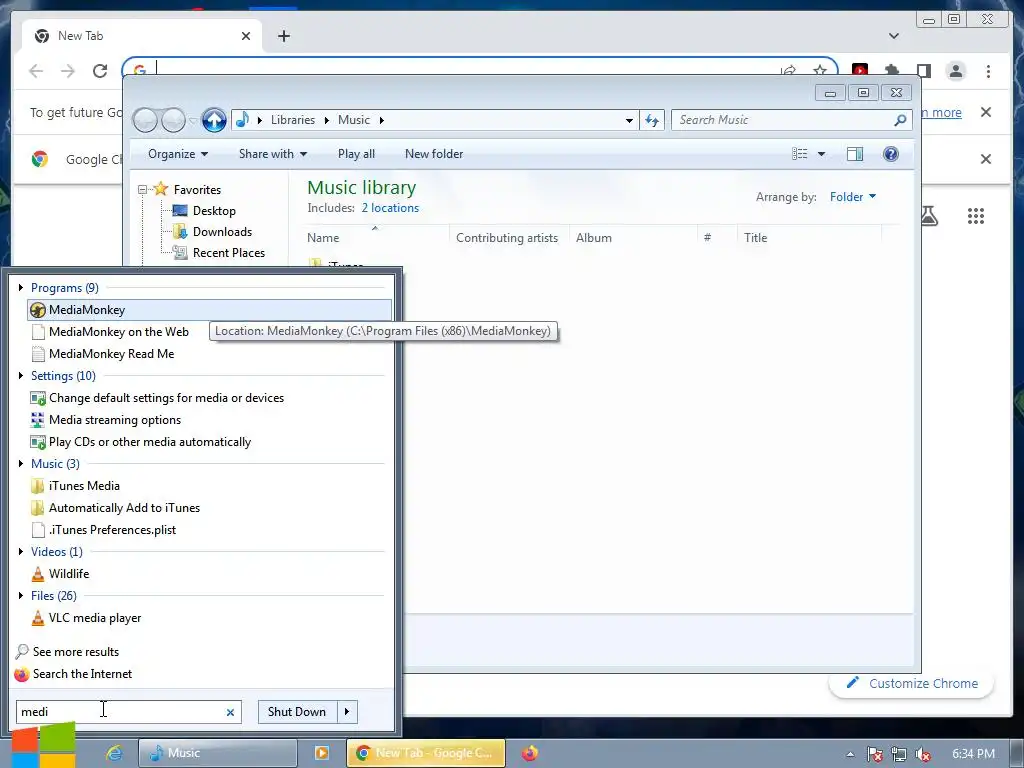Open the view options dropdown arrow
The height and width of the screenshot is (768, 1024).
pyautogui.click(x=822, y=154)
